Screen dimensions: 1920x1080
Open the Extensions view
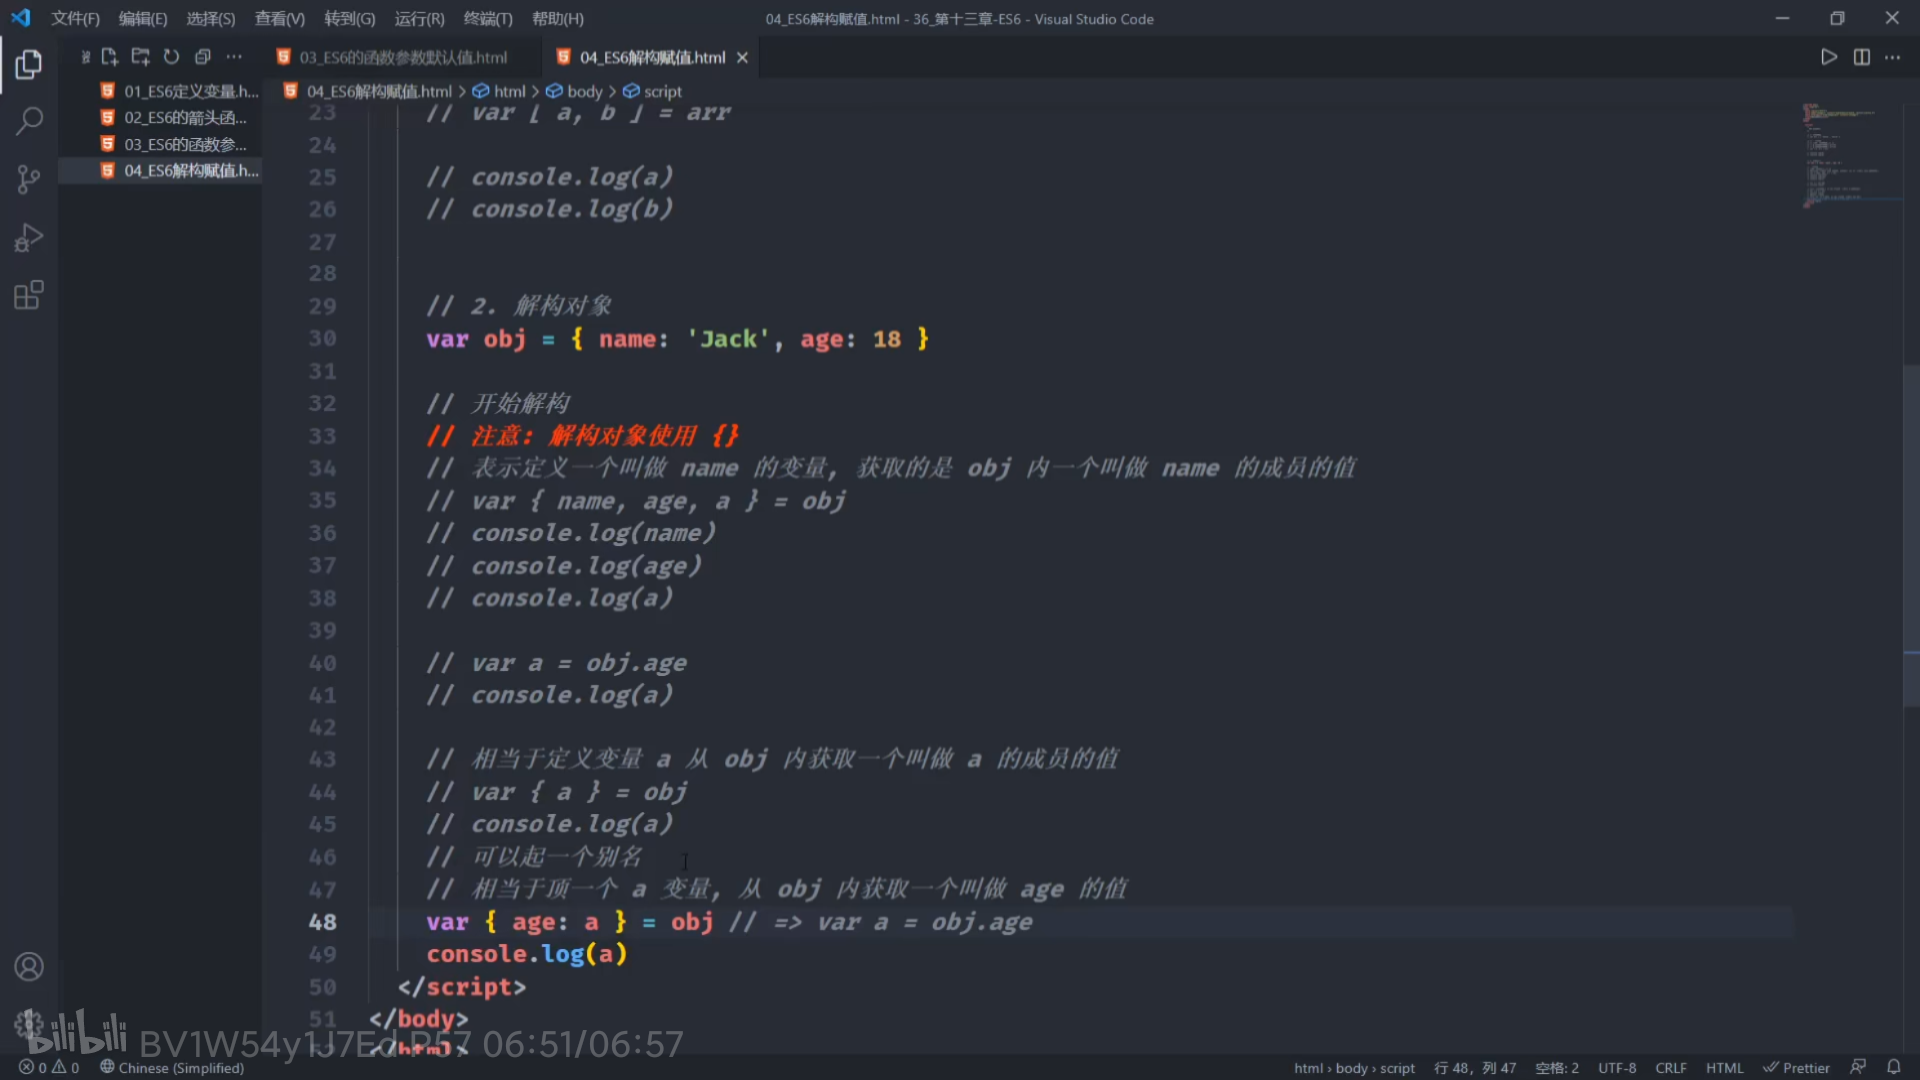[29, 295]
